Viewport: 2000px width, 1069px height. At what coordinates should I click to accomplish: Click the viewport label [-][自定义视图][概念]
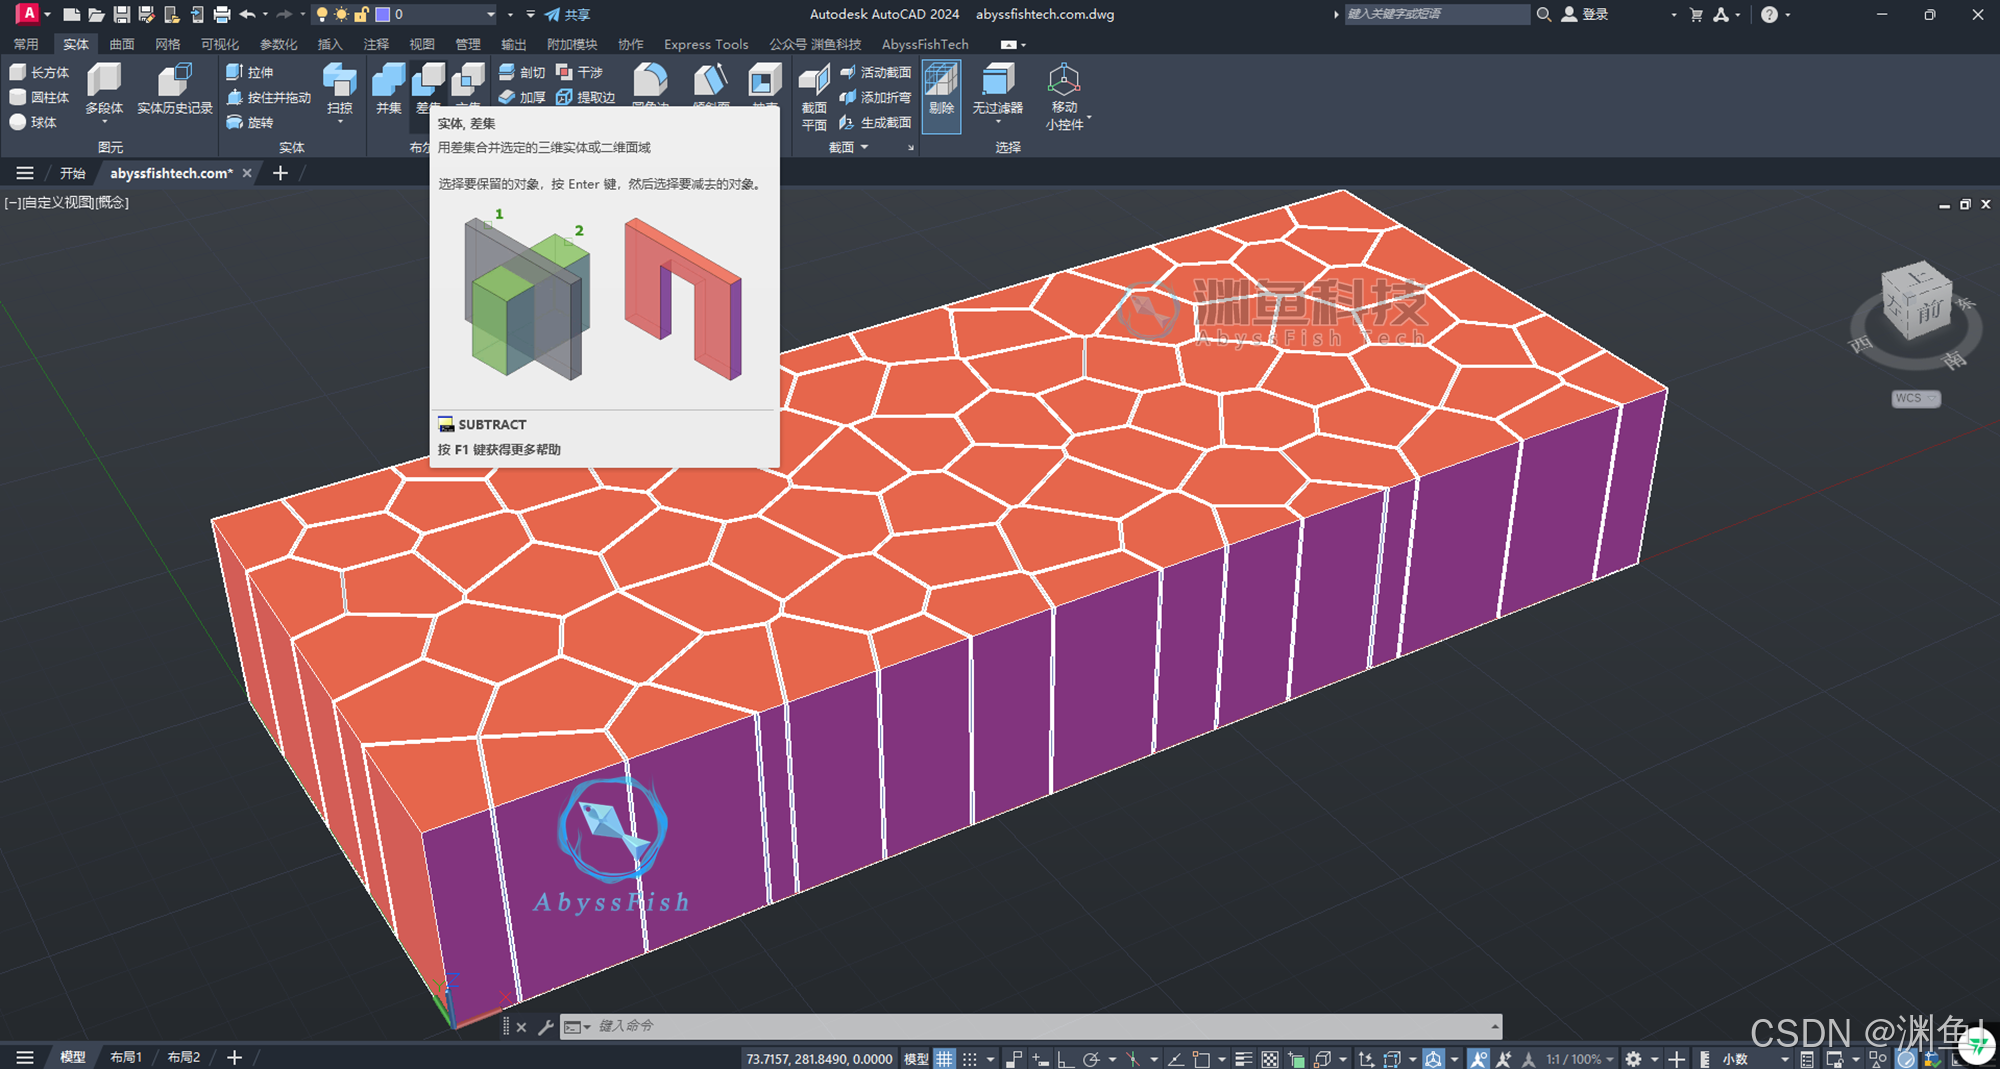point(67,202)
